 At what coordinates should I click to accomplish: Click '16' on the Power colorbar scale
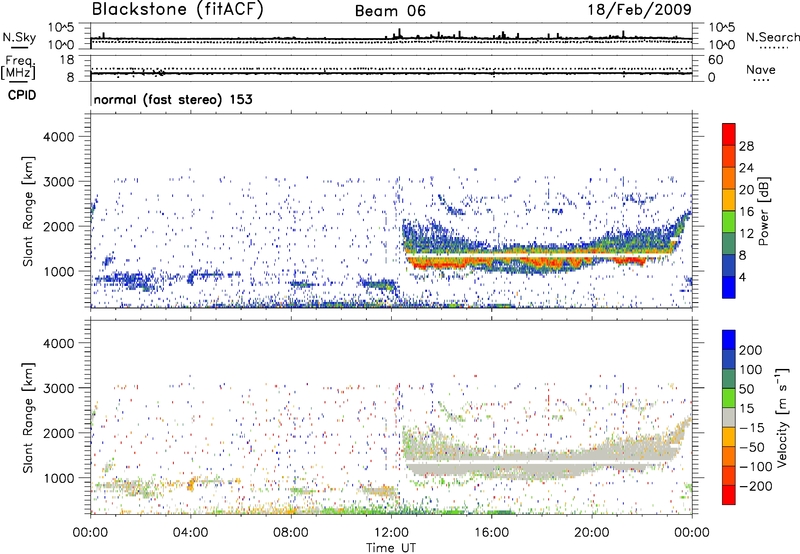click(x=746, y=212)
